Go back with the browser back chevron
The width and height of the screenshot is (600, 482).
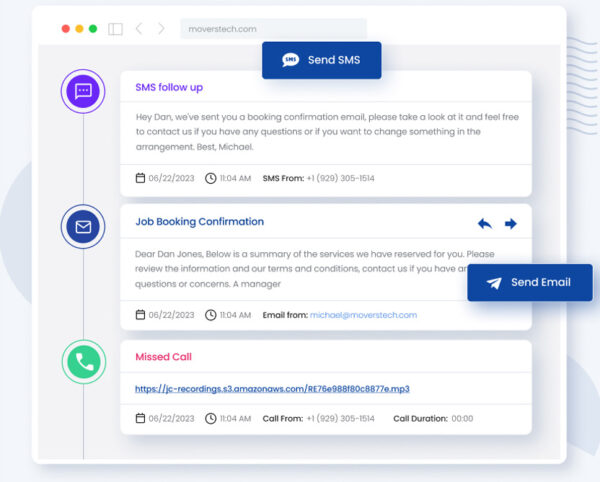point(139,29)
